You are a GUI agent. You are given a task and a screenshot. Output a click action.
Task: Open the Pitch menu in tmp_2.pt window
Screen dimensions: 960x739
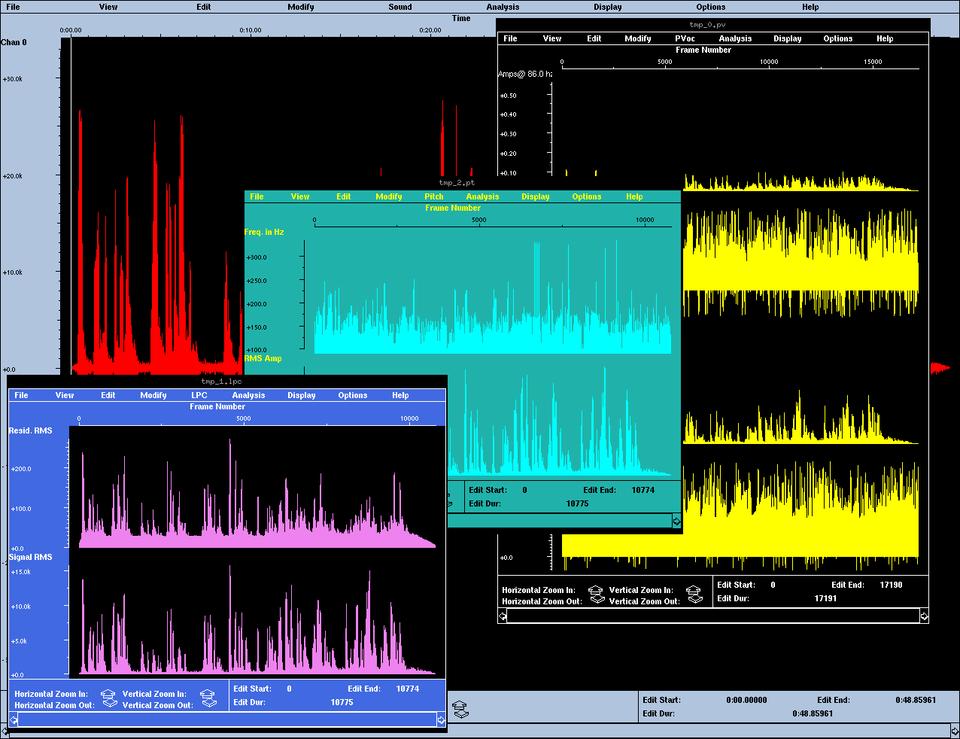pos(434,196)
